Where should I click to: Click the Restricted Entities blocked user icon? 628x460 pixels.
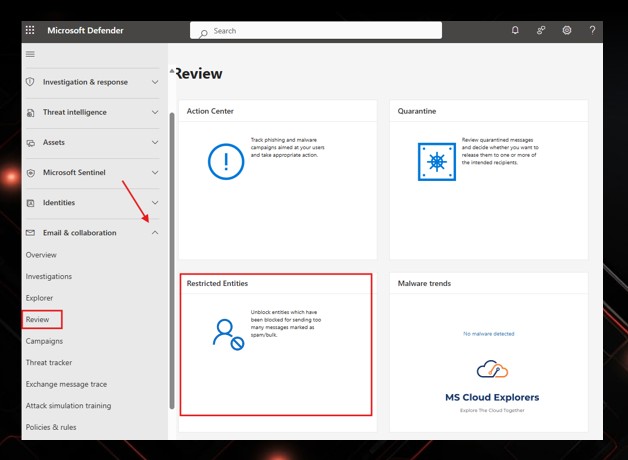click(228, 334)
